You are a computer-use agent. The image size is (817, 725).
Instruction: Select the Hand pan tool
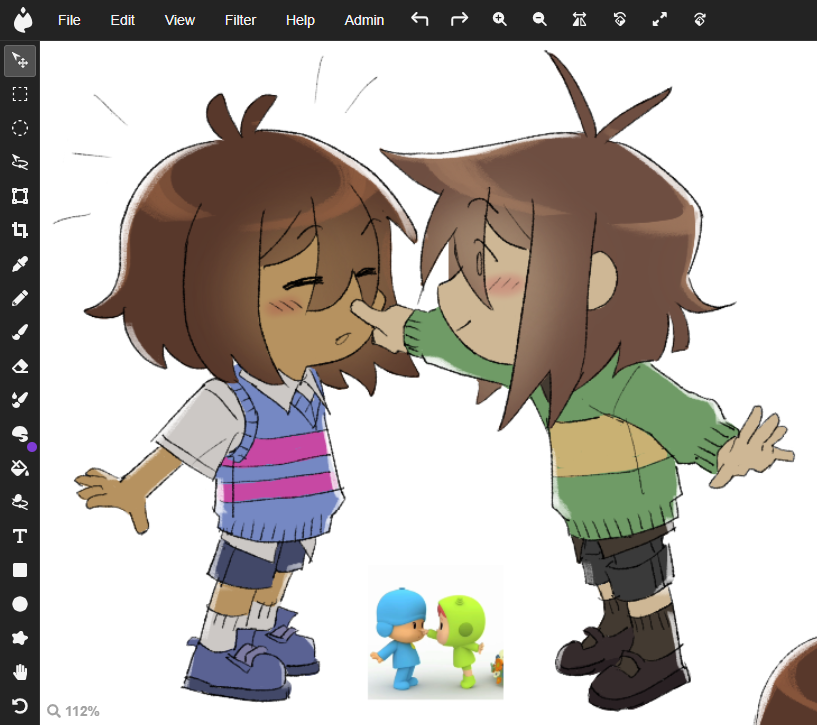click(20, 672)
